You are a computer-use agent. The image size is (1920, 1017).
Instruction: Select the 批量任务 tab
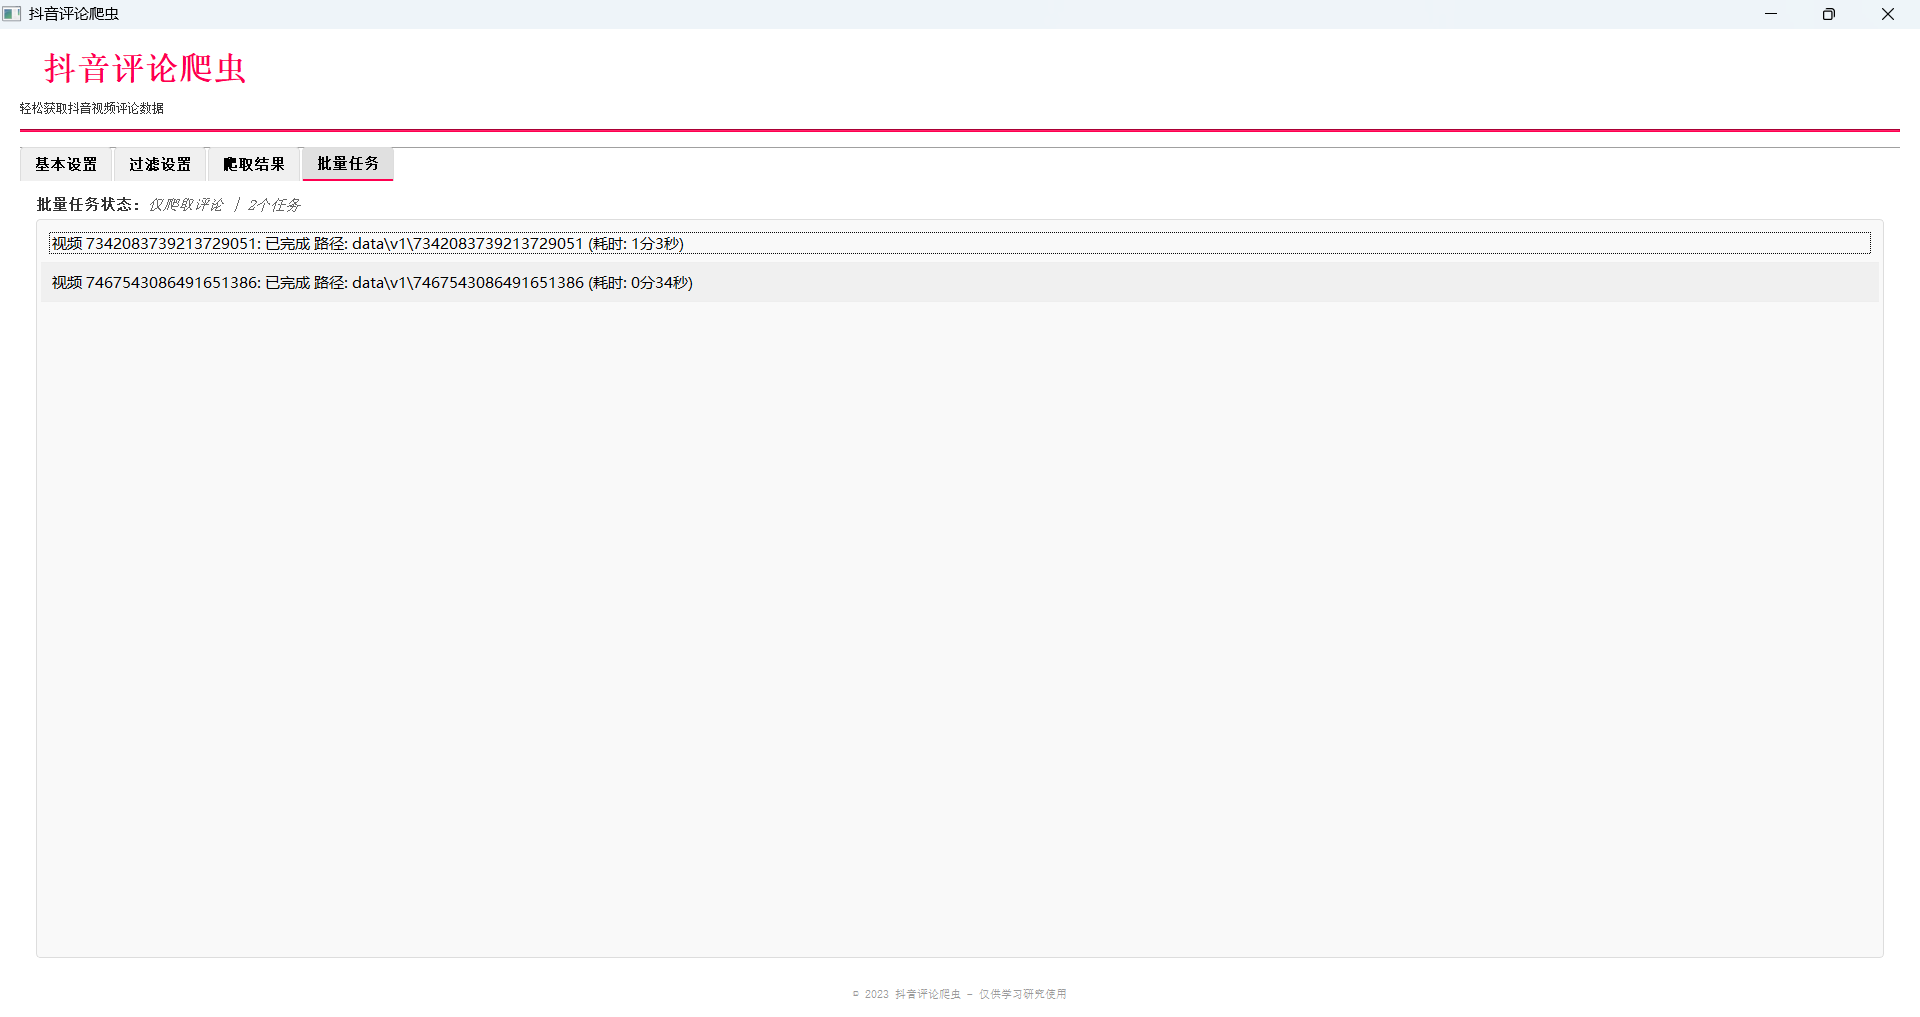click(x=348, y=163)
